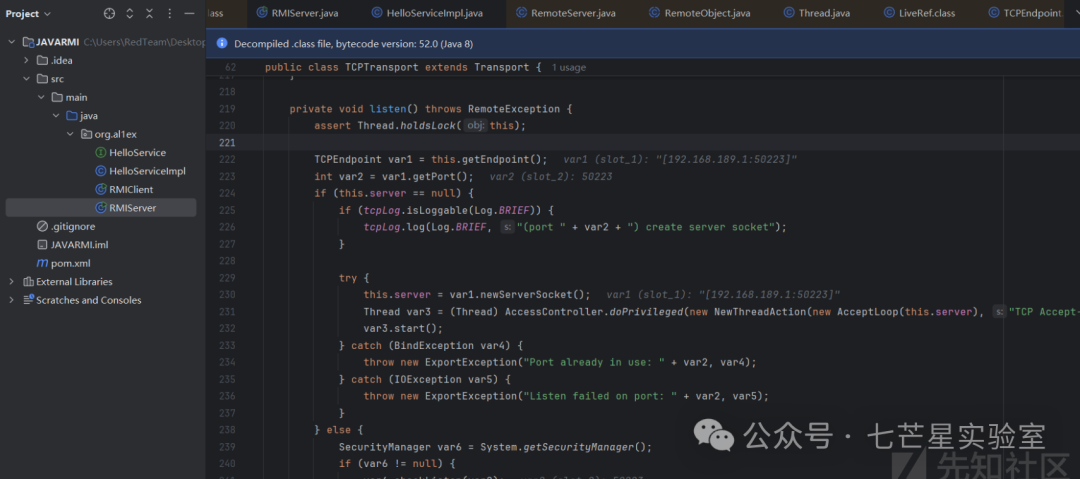Click the listen() method name on line 219

click(388, 109)
